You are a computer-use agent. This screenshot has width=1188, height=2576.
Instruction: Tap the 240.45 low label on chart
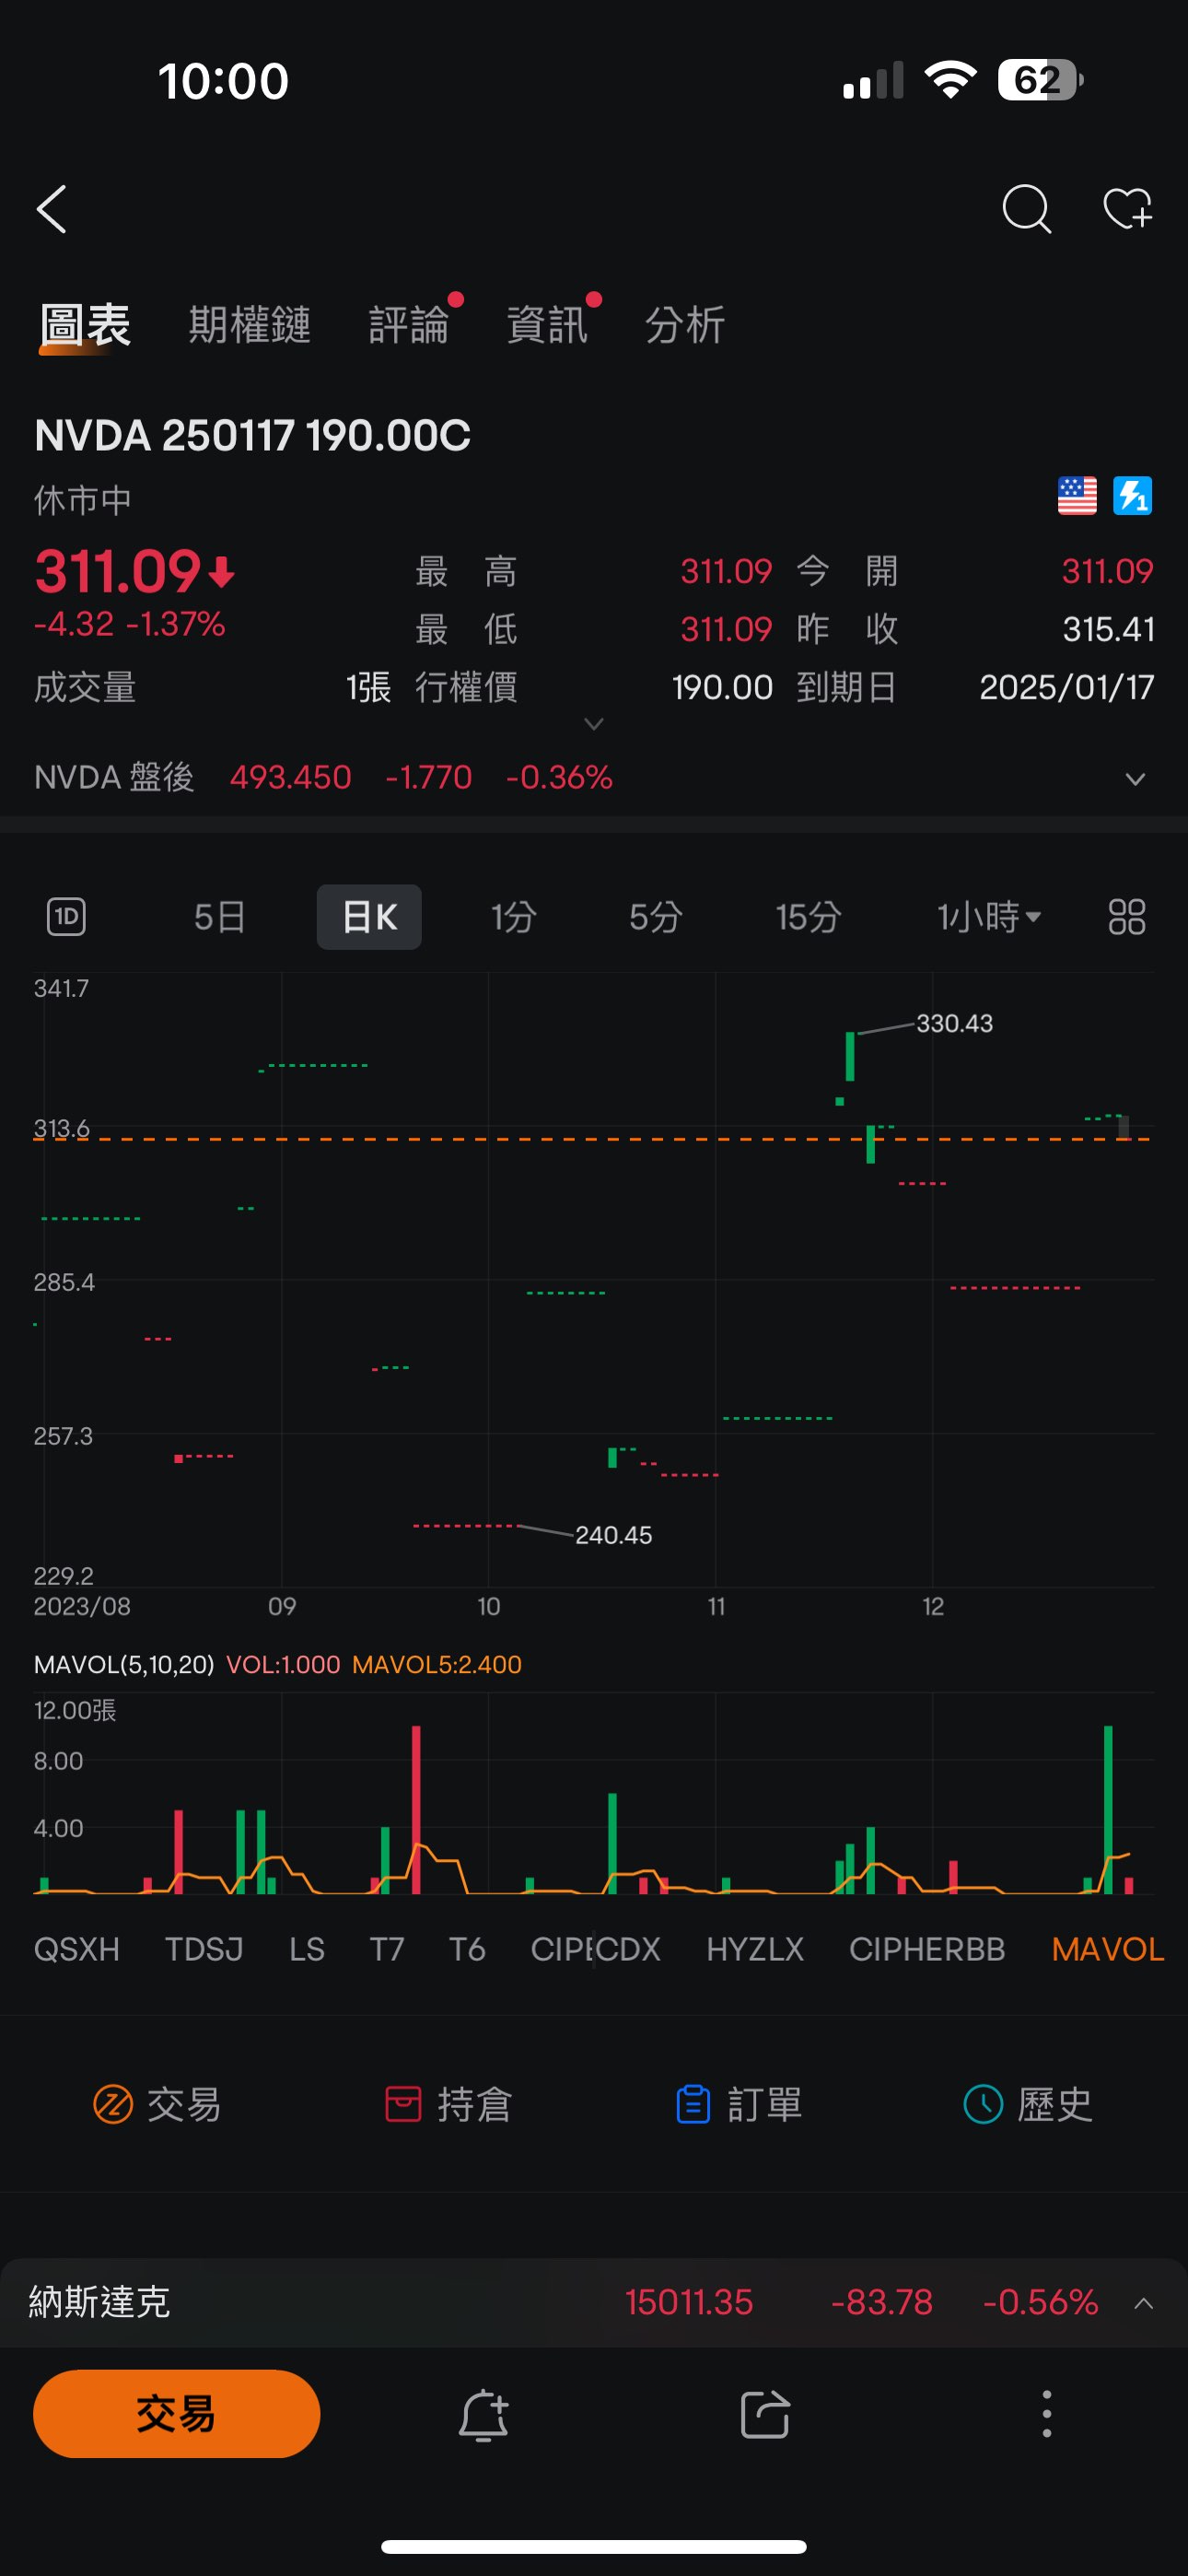click(613, 1535)
